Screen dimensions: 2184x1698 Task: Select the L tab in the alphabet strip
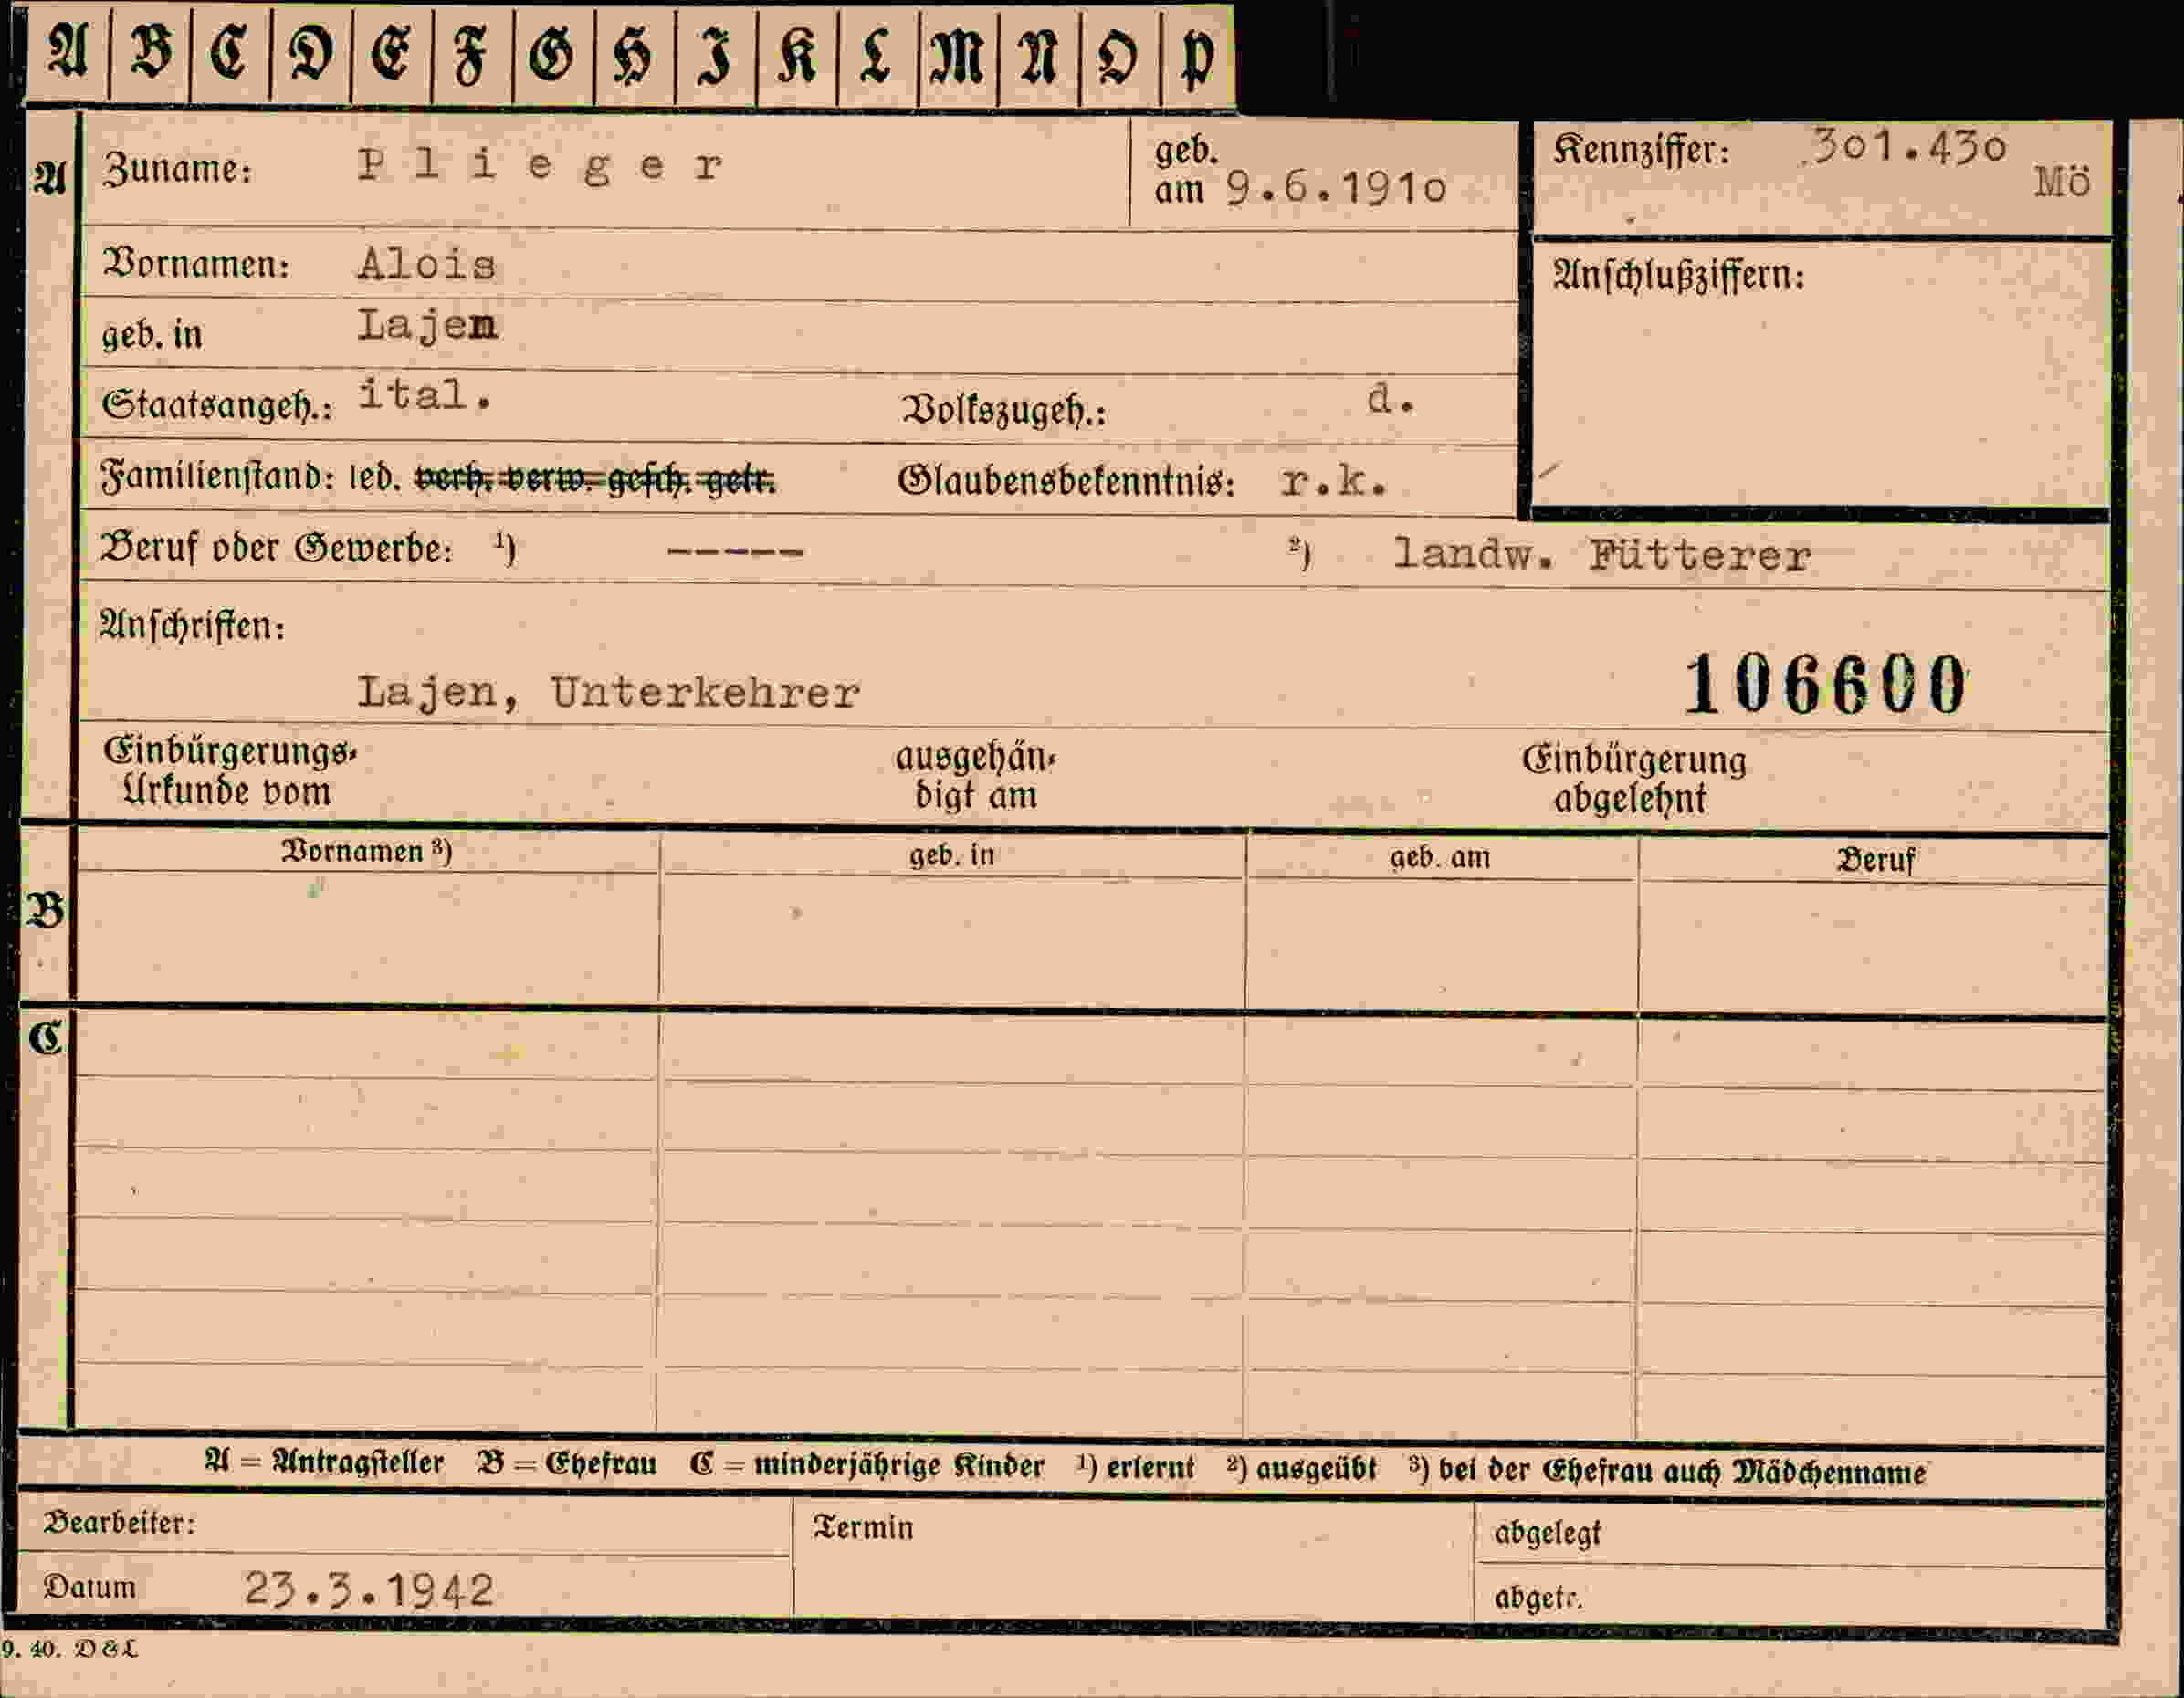tap(877, 54)
